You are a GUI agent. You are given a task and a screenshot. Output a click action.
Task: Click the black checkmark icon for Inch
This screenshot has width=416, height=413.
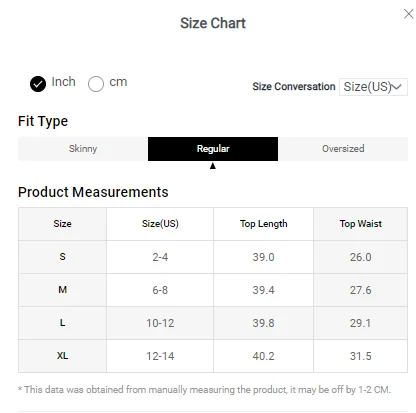coord(38,84)
